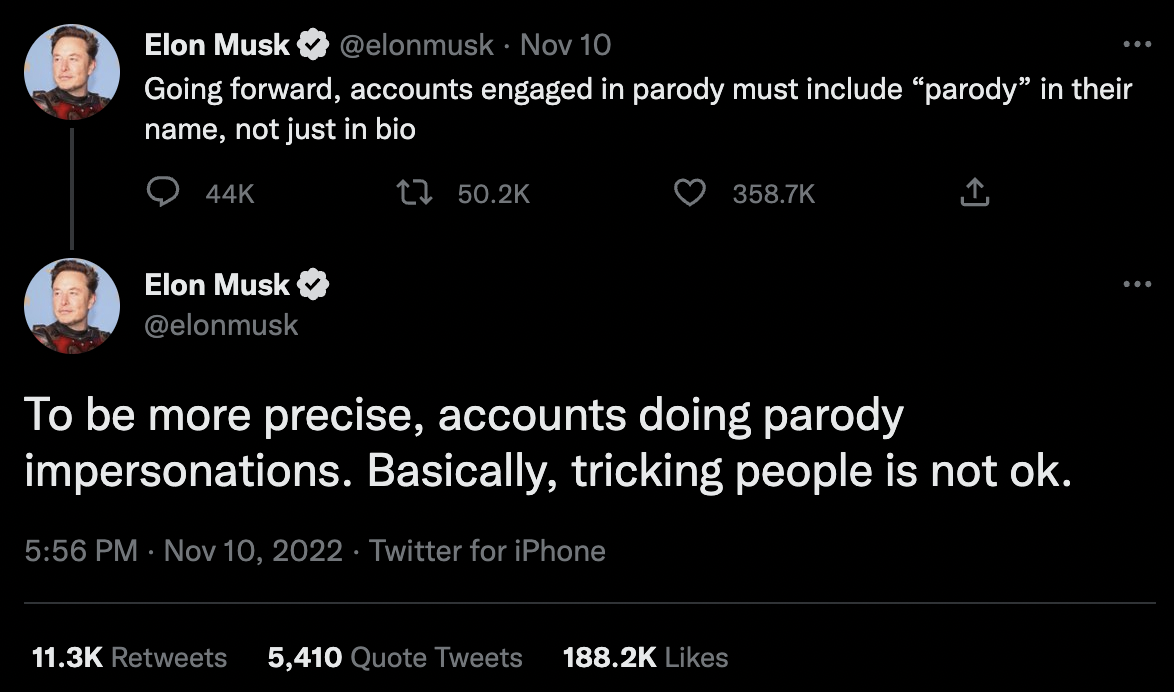
Task: Click the "Twitter for iPhone" source link
Action: 487,550
